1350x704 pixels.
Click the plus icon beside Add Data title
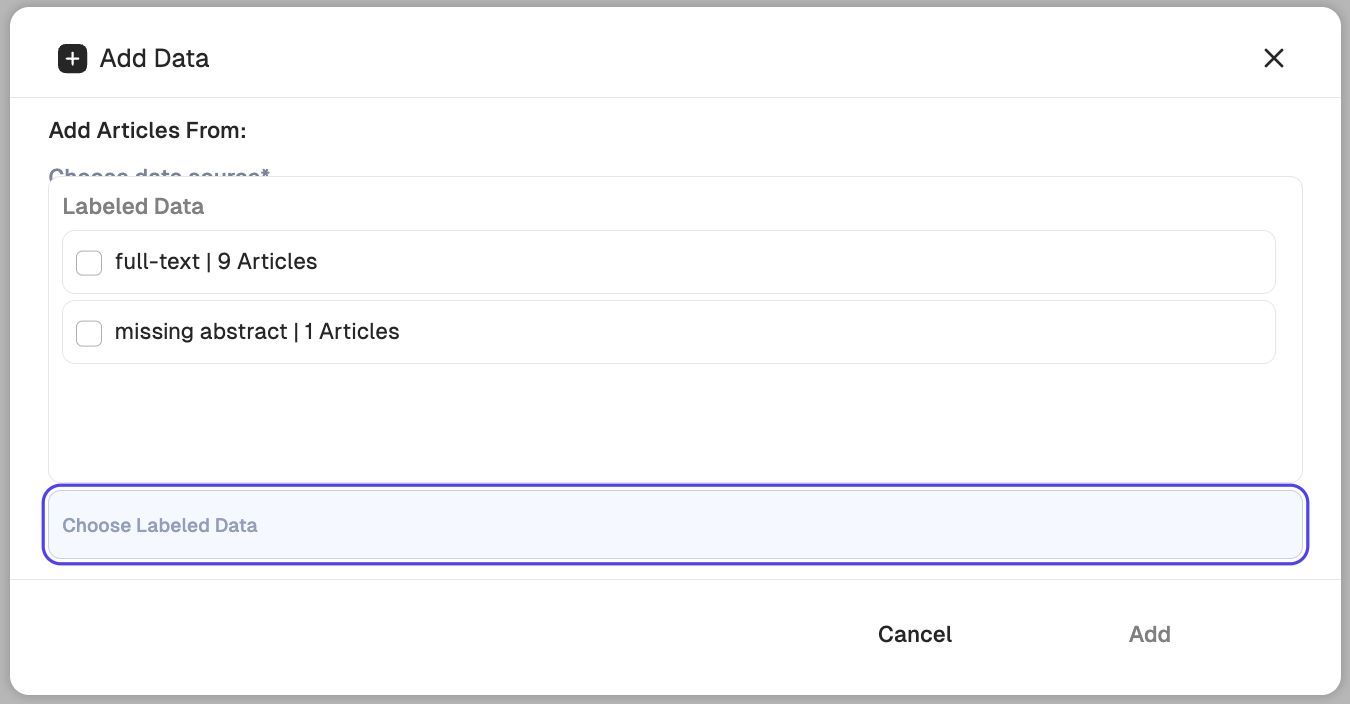point(71,58)
